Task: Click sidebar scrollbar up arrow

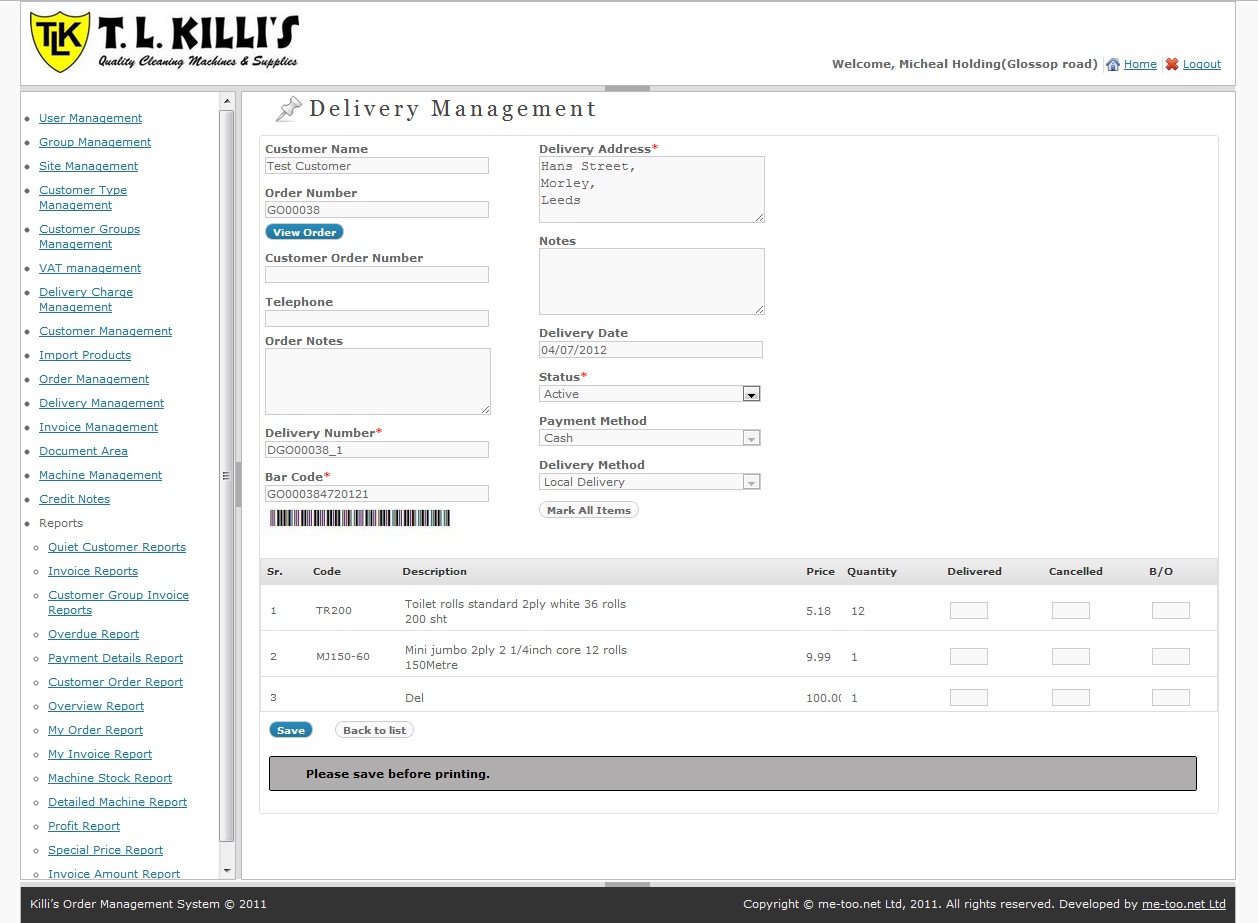Action: tap(227, 101)
